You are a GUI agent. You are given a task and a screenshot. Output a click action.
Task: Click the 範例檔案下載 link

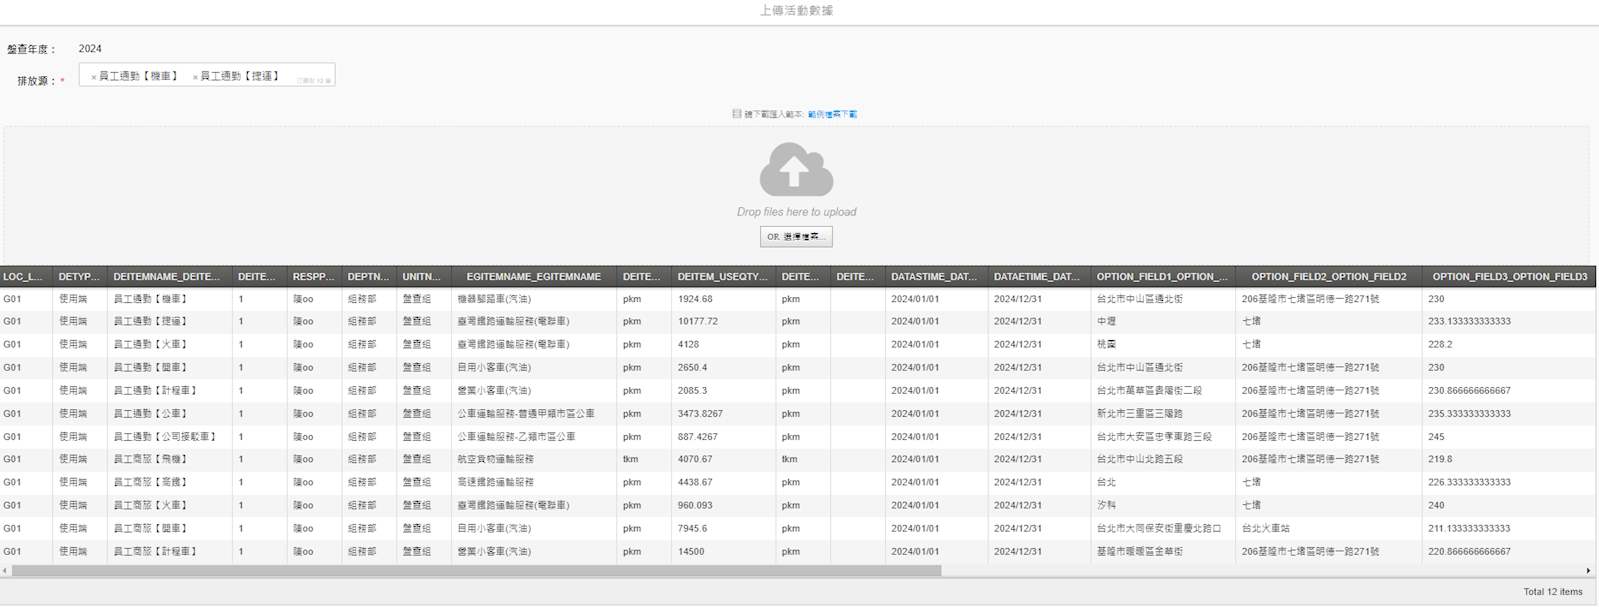point(832,114)
